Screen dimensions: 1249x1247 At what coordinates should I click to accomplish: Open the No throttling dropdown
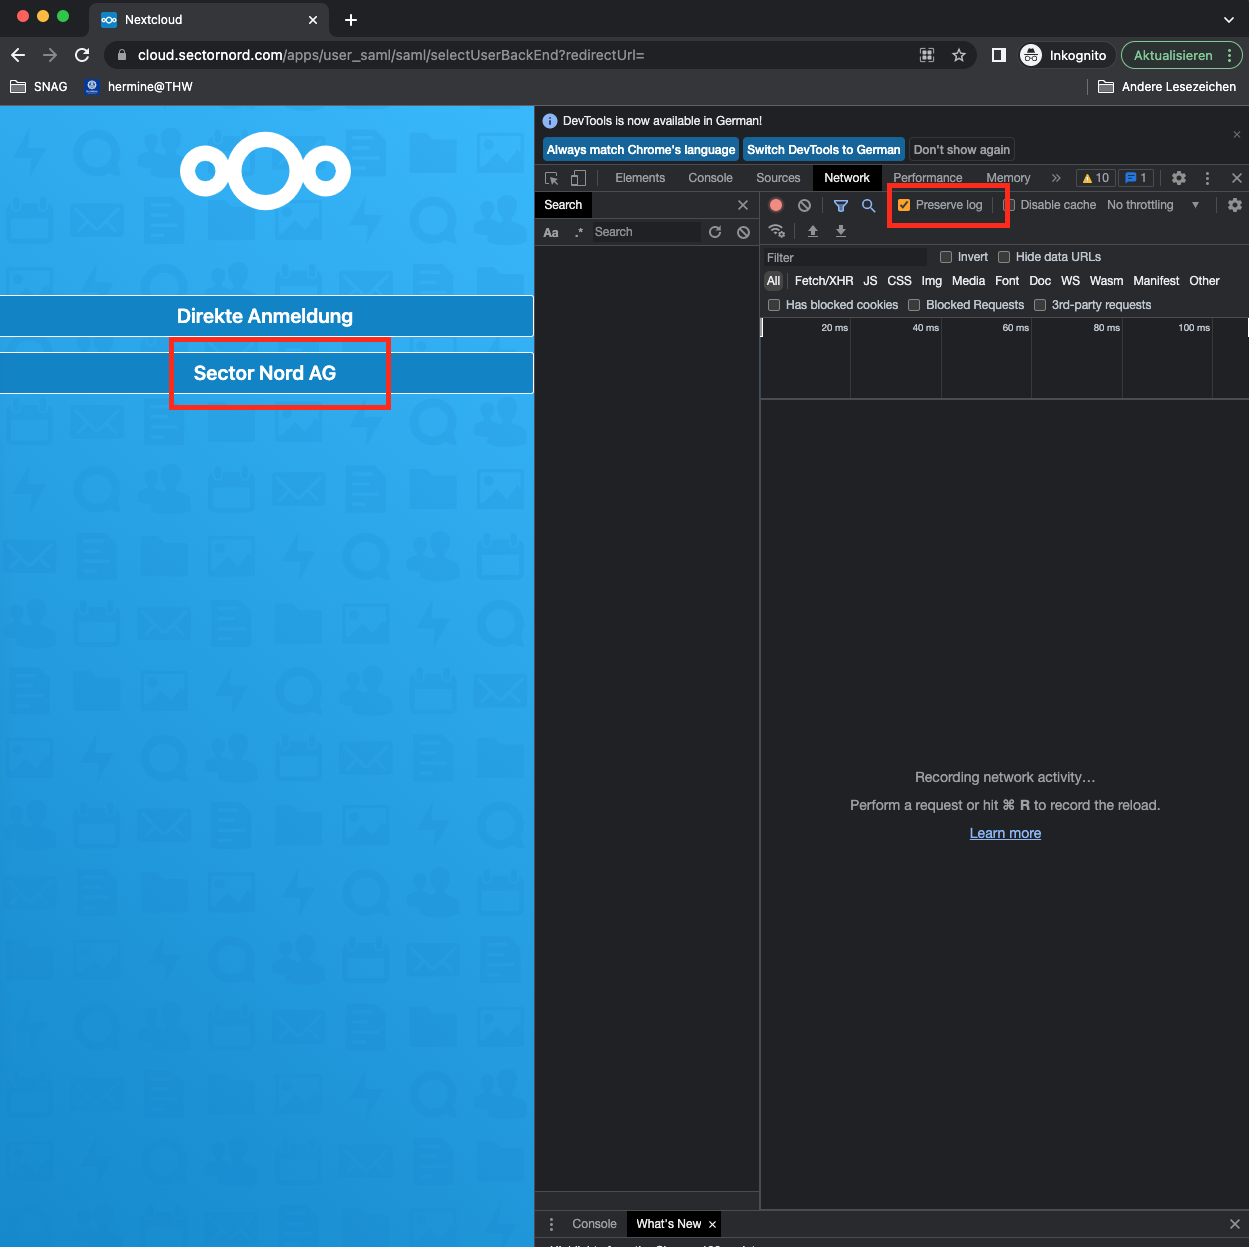tap(1153, 205)
